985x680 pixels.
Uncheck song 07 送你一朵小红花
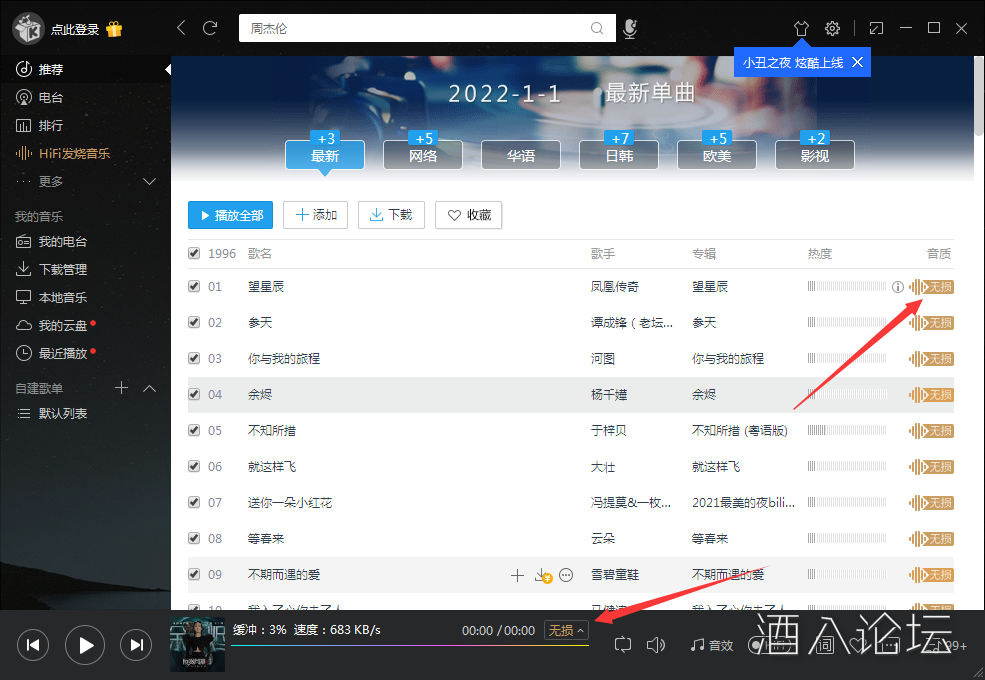tap(194, 502)
